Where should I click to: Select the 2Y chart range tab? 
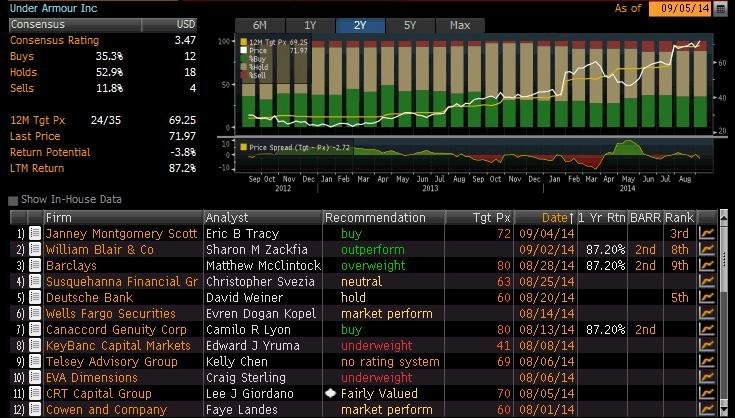360,25
